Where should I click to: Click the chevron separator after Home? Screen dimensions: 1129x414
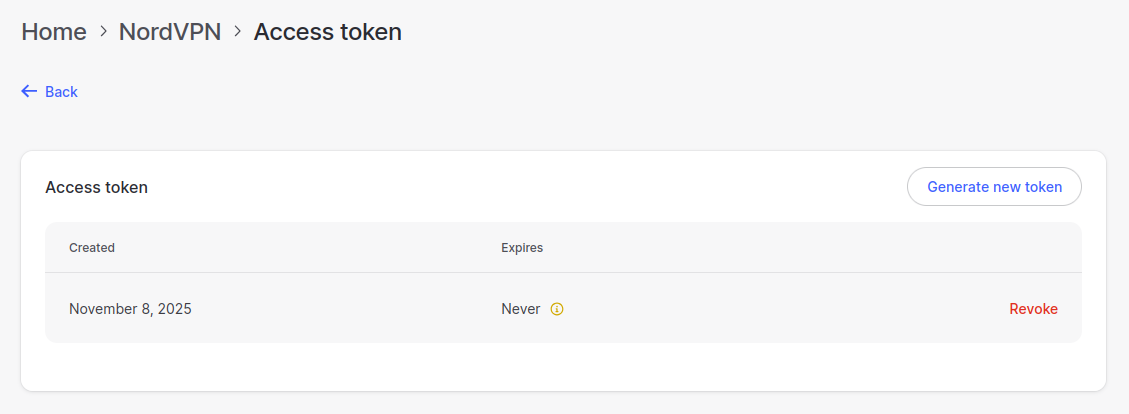click(103, 32)
